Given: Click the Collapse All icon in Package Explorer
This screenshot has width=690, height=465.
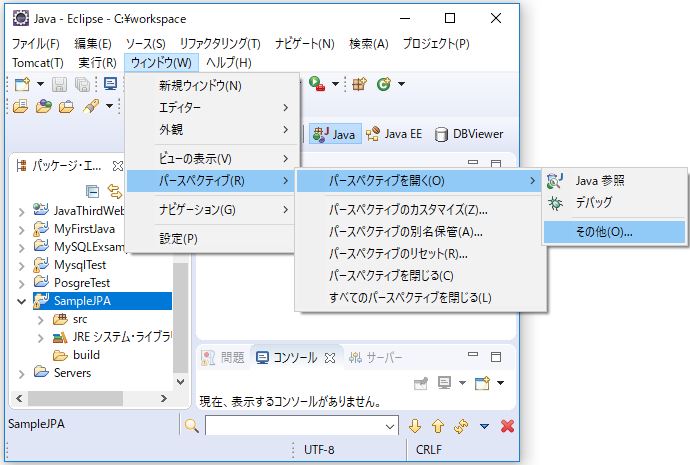Looking at the screenshot, I should pyautogui.click(x=92, y=190).
